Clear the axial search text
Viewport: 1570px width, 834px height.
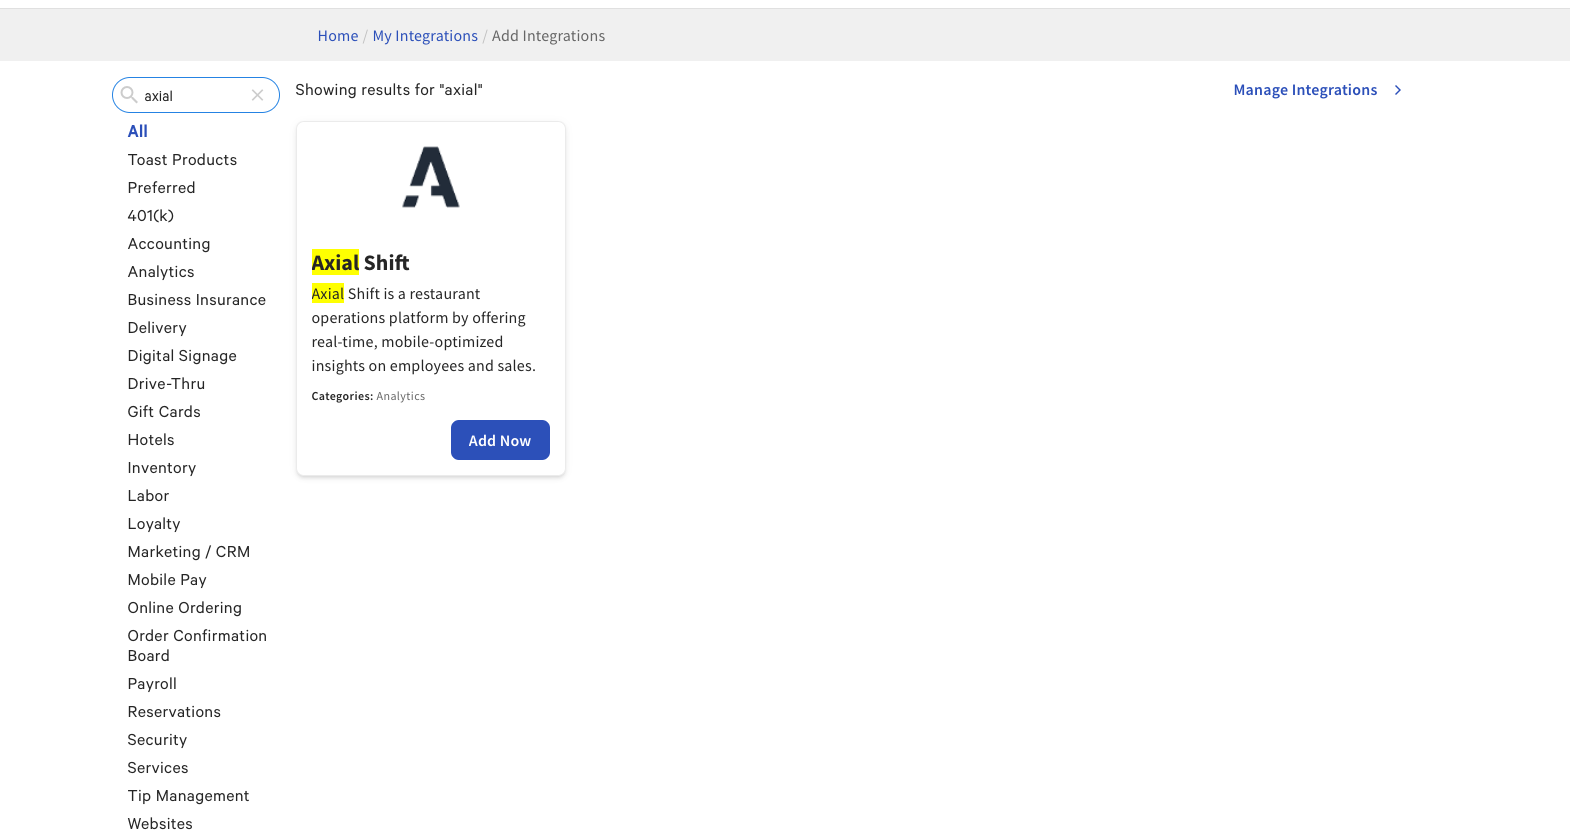pyautogui.click(x=257, y=95)
